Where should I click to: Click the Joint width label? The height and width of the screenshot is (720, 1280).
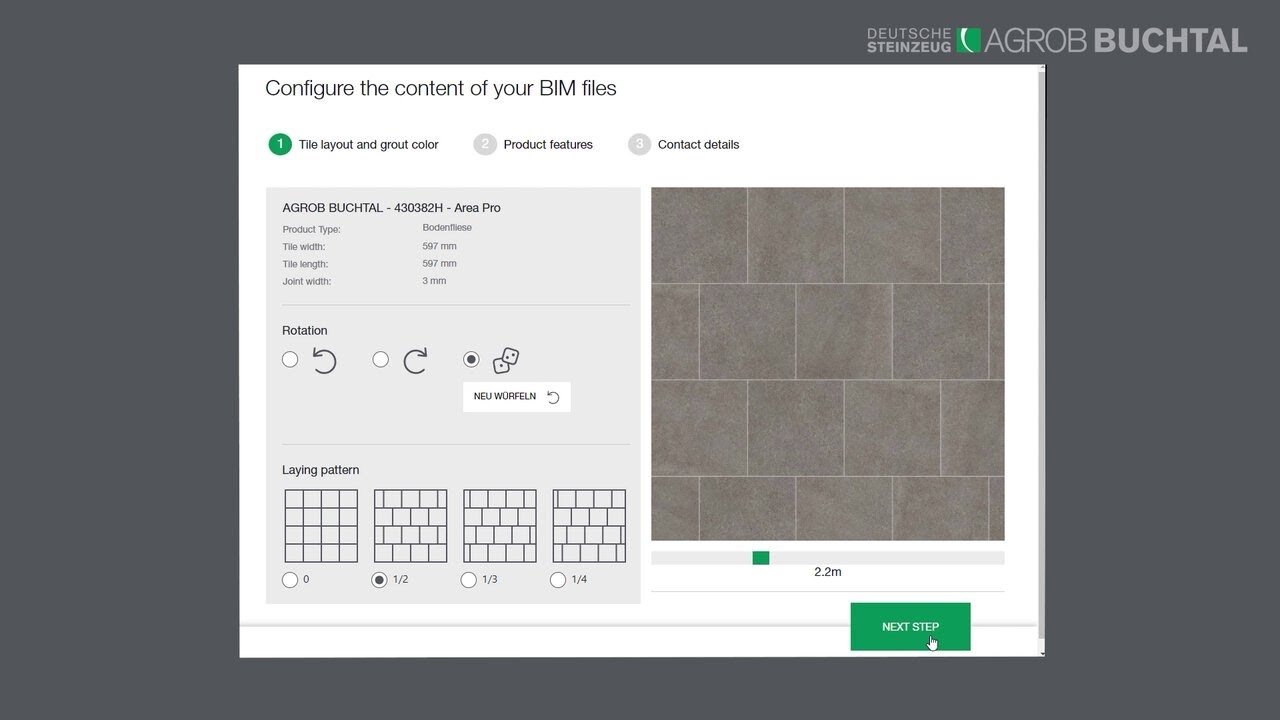point(307,282)
